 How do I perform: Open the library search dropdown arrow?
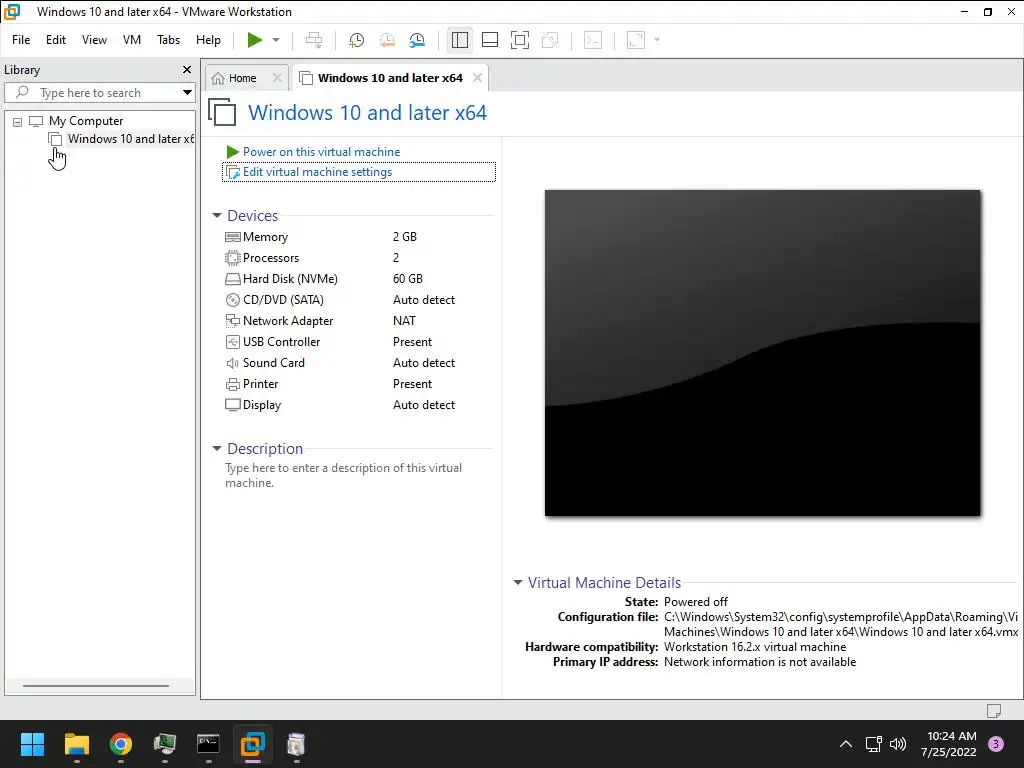tap(187, 93)
